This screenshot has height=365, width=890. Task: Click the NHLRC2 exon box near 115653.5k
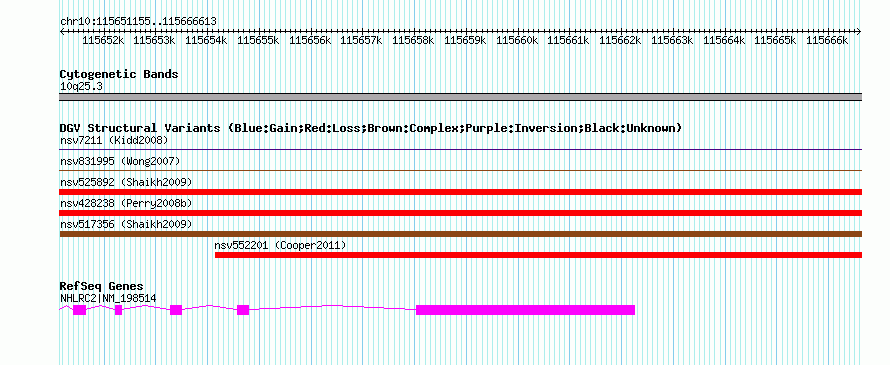tap(176, 309)
